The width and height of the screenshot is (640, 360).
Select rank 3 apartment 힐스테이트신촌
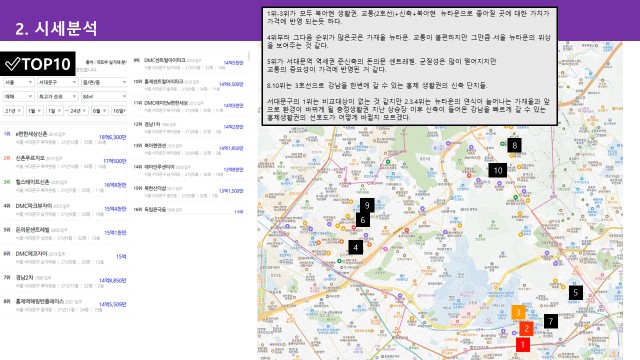coord(32,182)
